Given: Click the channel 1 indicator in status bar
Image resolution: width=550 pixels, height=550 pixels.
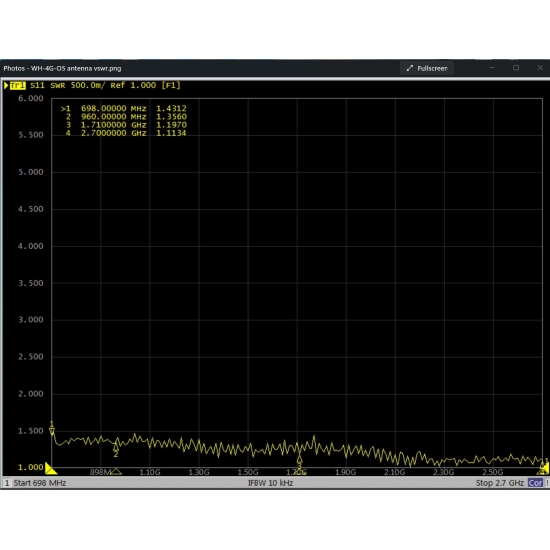Looking at the screenshot, I should (x=7, y=483).
